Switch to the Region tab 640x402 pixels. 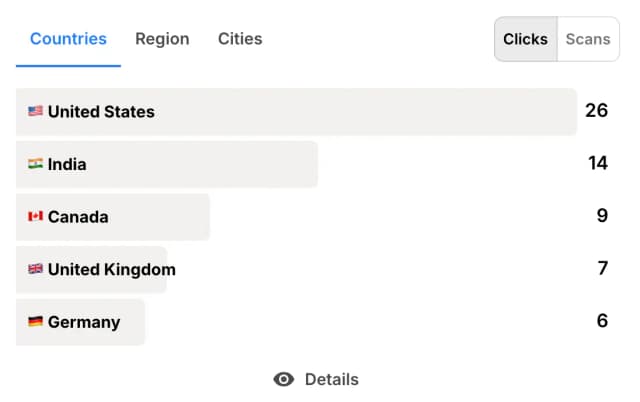point(162,39)
